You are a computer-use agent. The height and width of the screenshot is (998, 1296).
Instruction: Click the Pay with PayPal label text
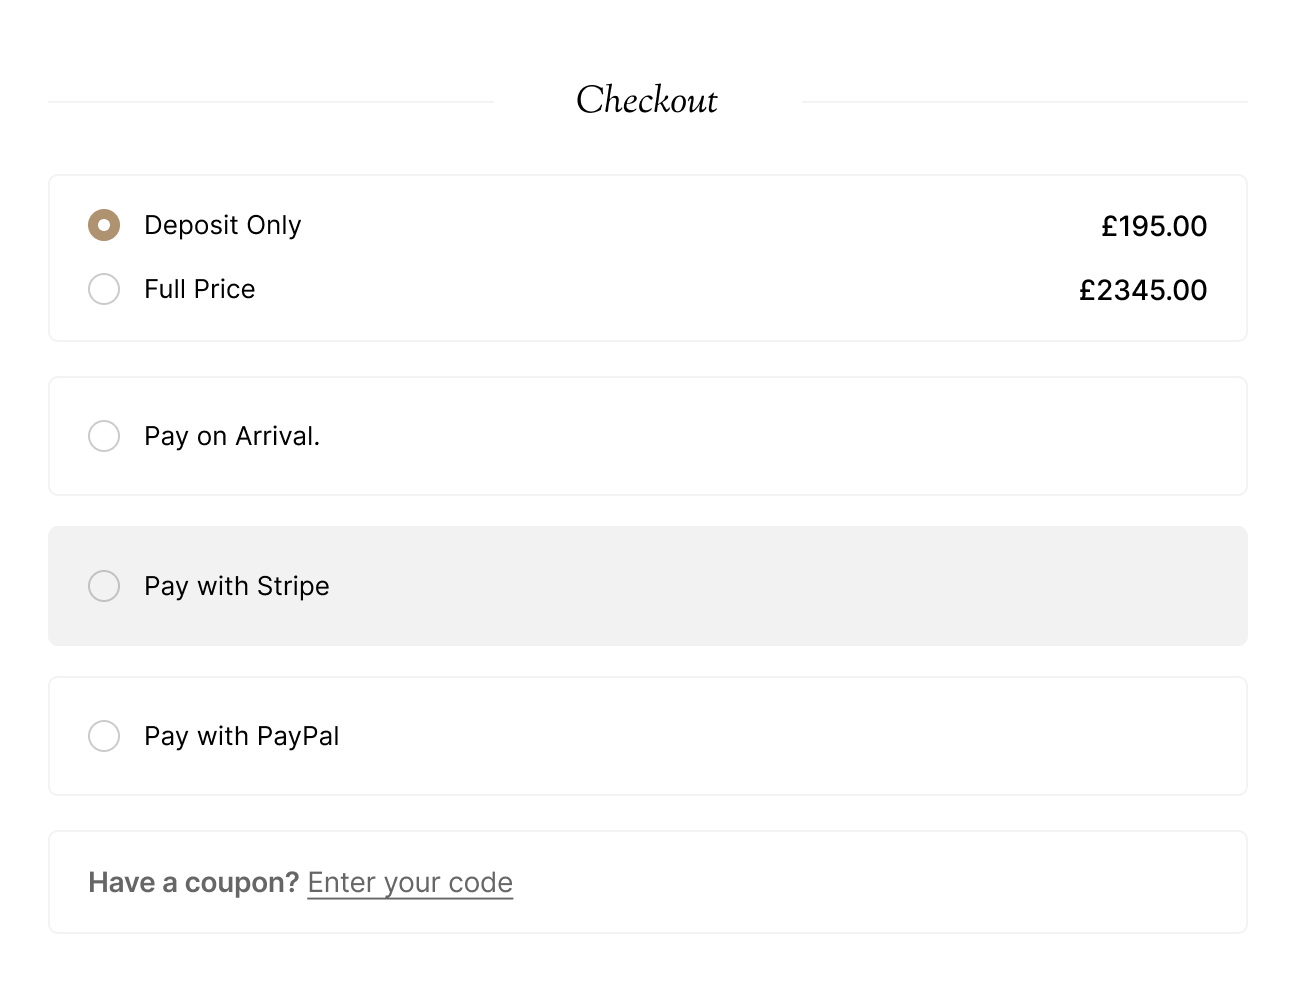[x=241, y=736]
